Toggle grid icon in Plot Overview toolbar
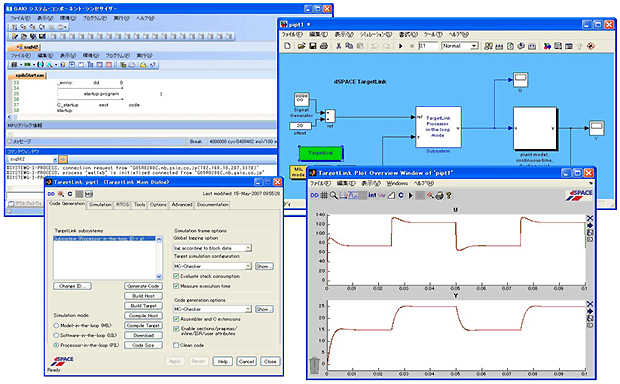620x384 pixels. click(324, 195)
